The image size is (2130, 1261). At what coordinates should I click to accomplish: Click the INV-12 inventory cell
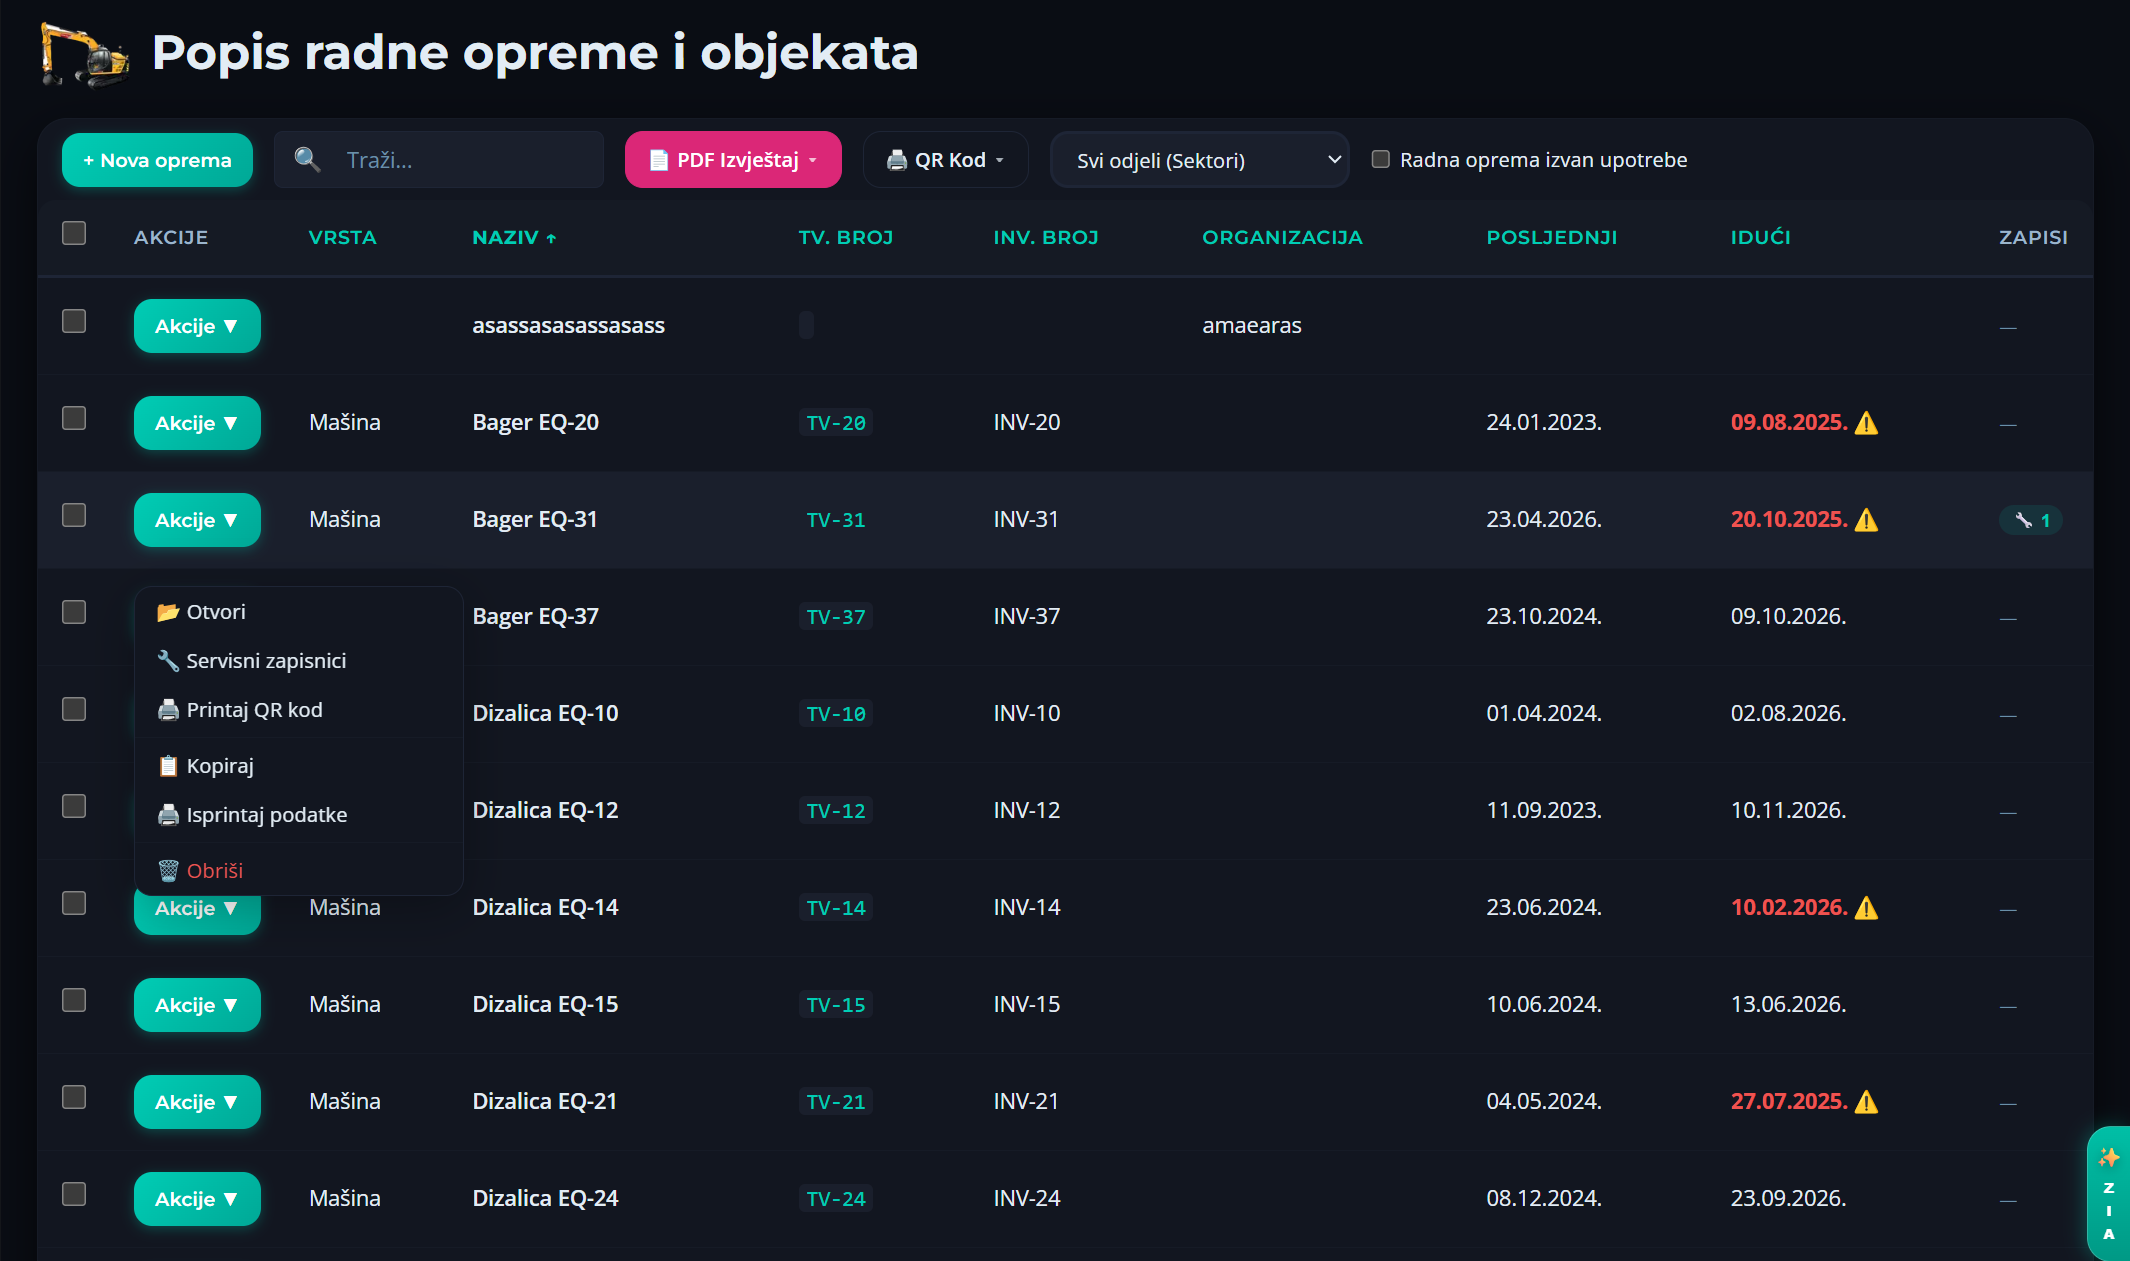tap(1026, 811)
